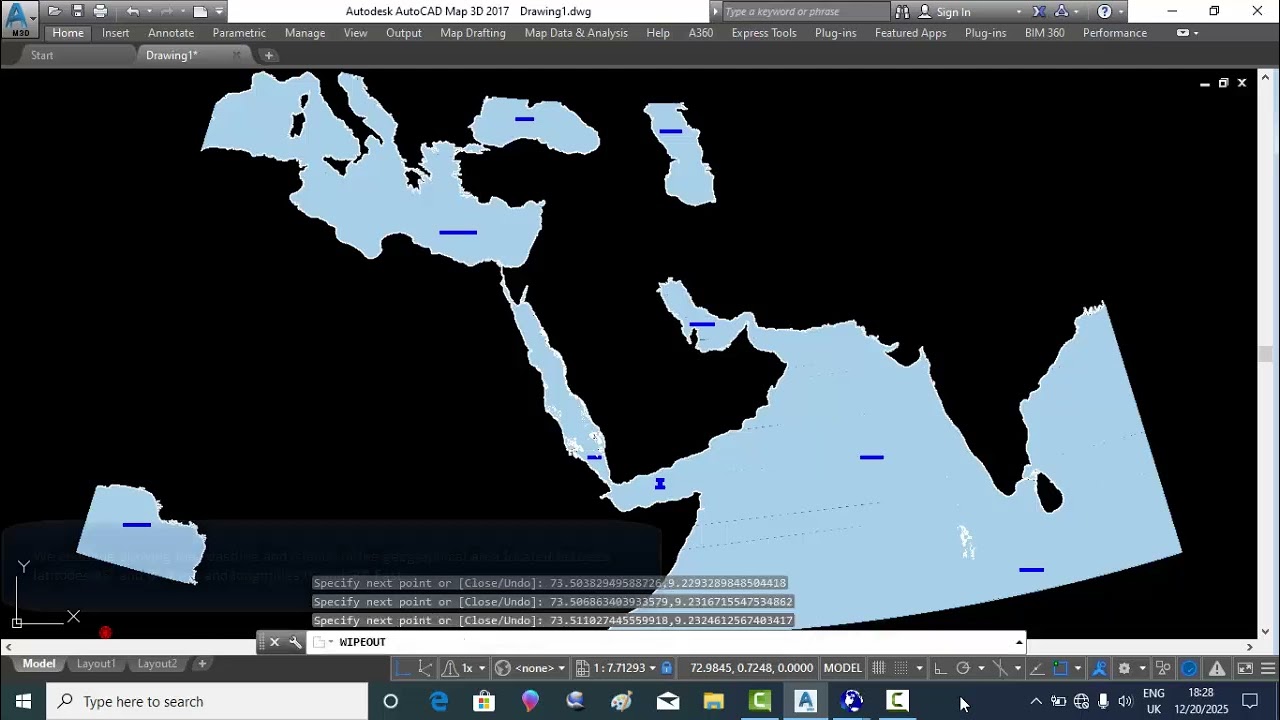The image size is (1280, 720).
Task: Click the annotation monitor icon in status bar
Action: 1163,668
